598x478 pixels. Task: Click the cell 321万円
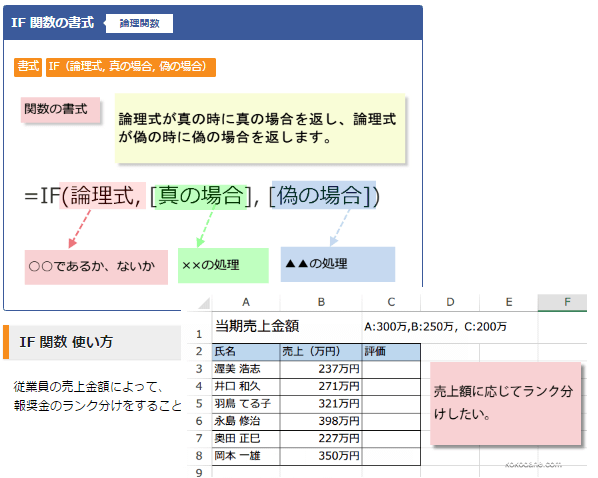pos(321,404)
